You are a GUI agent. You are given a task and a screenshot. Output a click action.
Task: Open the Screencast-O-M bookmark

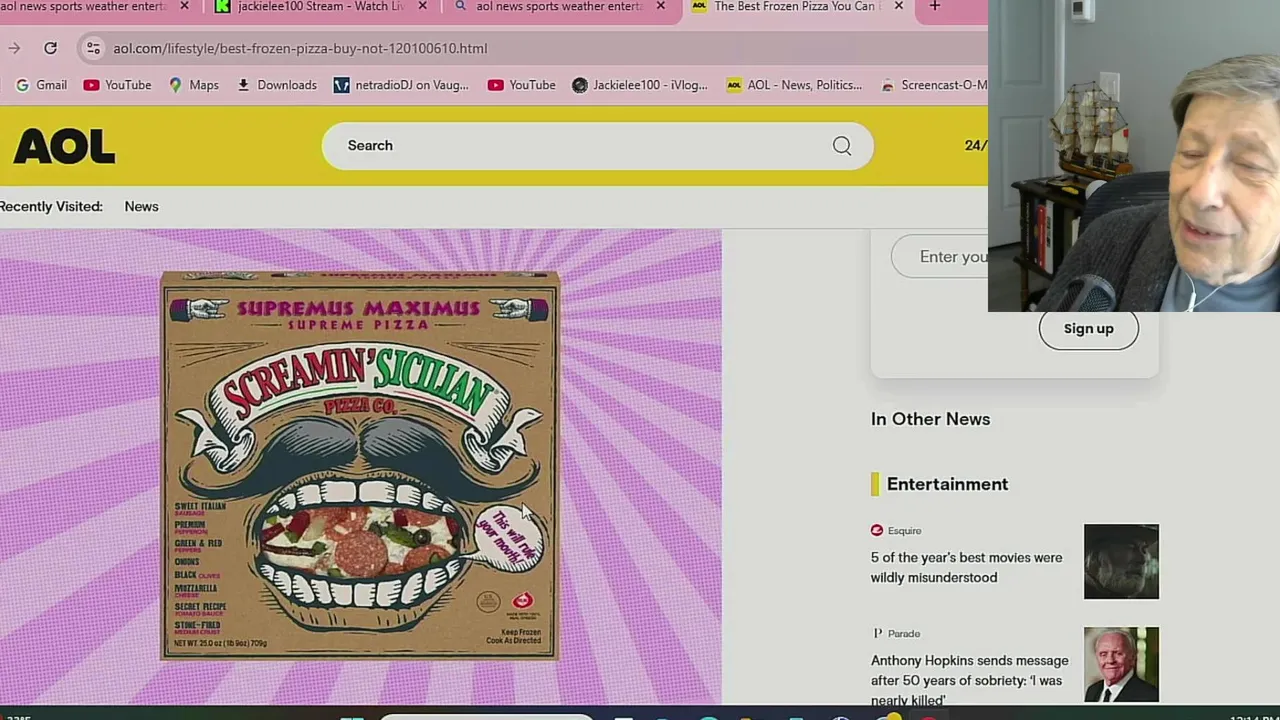coord(933,85)
